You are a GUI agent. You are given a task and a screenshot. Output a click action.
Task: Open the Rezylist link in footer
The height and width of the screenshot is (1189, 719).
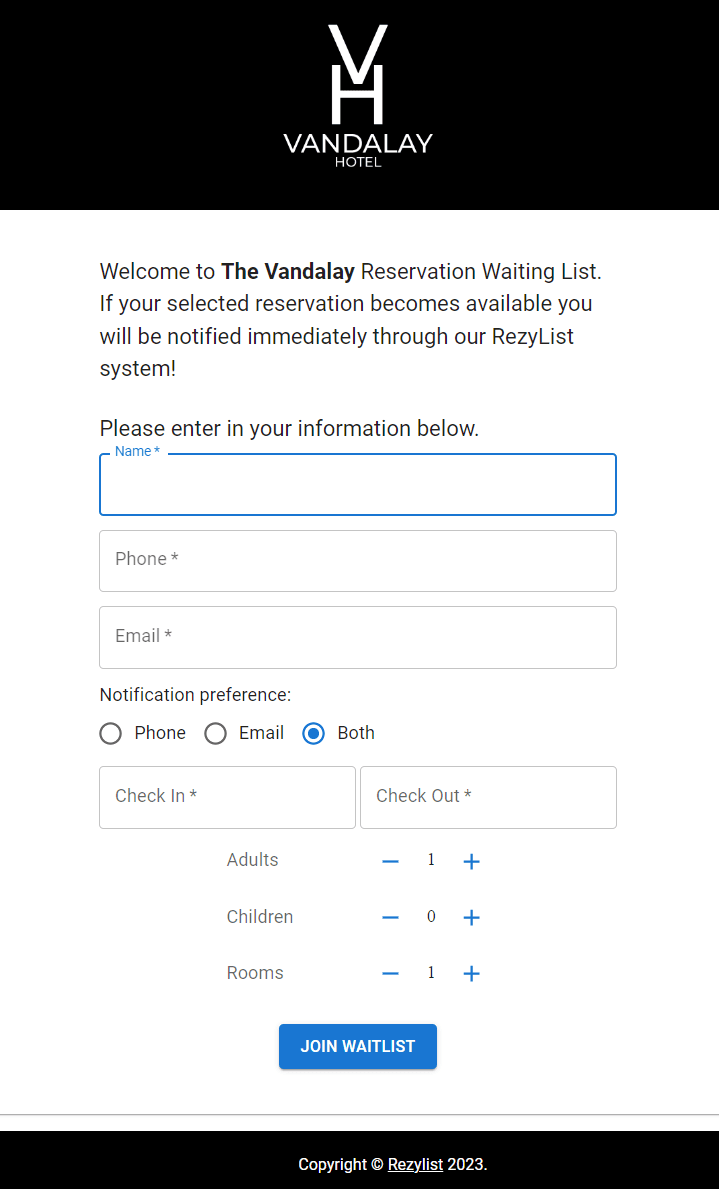[415, 1164]
